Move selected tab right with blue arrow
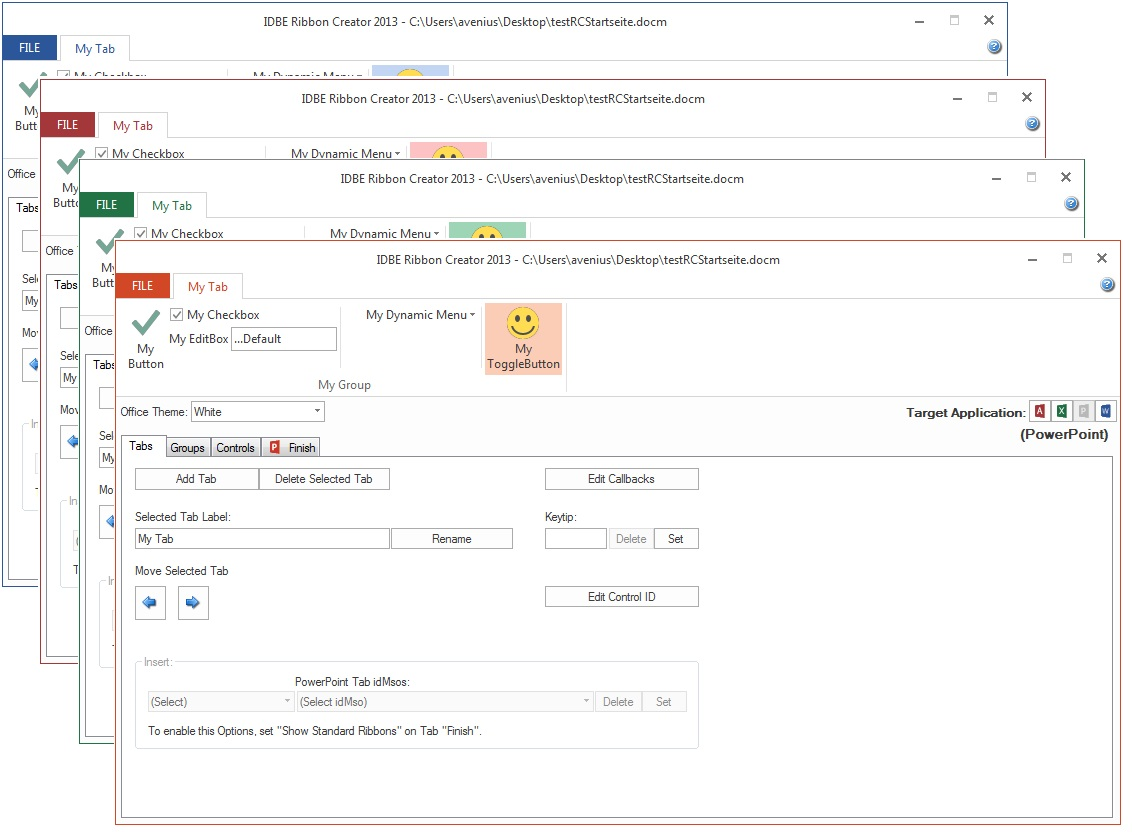Screen dimensions: 1132x832 pos(193,603)
